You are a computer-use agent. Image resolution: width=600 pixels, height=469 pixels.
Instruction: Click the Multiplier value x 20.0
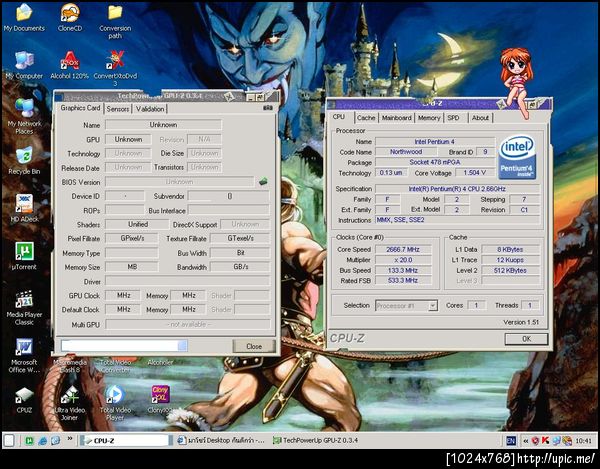coord(403,260)
